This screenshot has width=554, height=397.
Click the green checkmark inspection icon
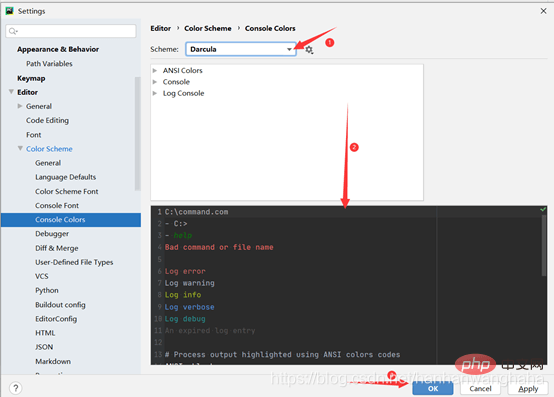[x=543, y=210]
